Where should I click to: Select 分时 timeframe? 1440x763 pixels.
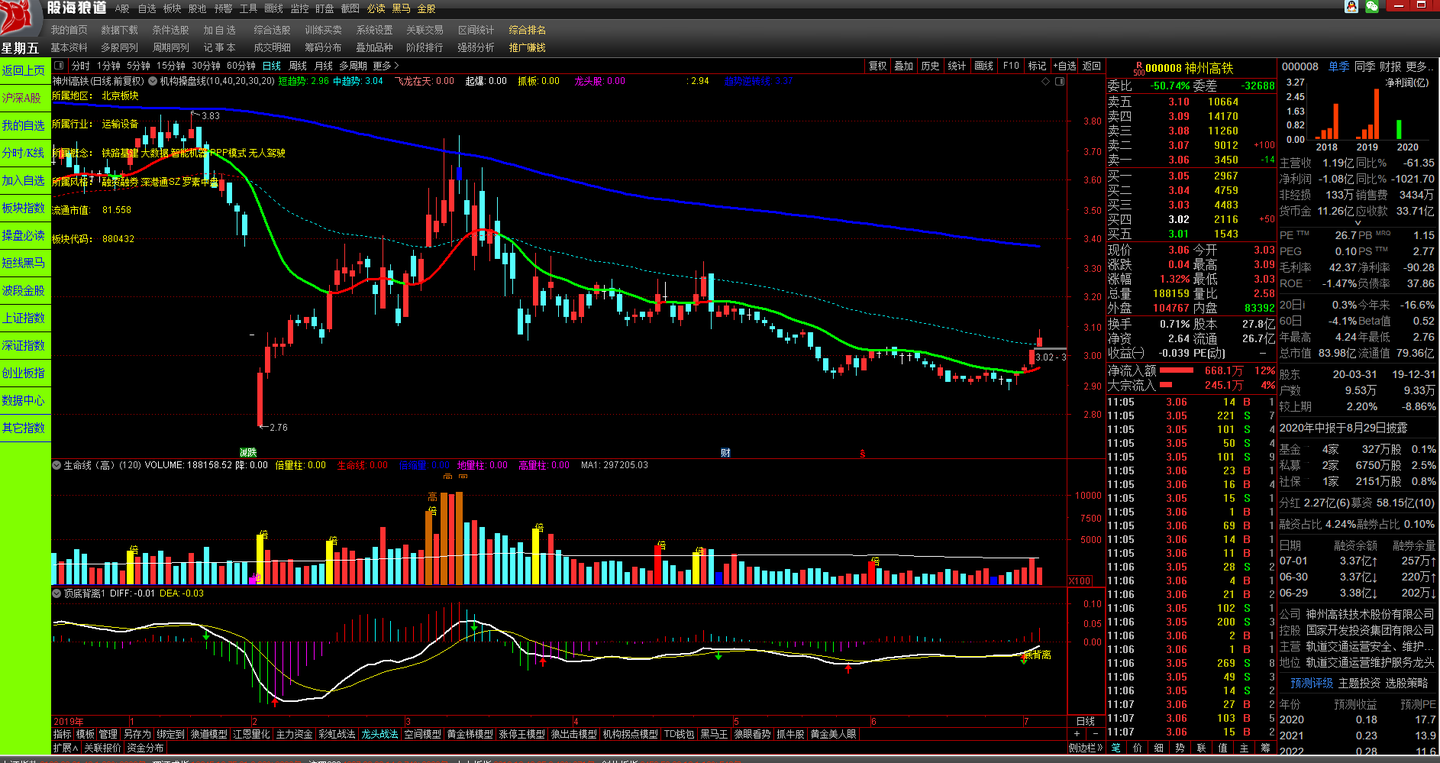80,66
